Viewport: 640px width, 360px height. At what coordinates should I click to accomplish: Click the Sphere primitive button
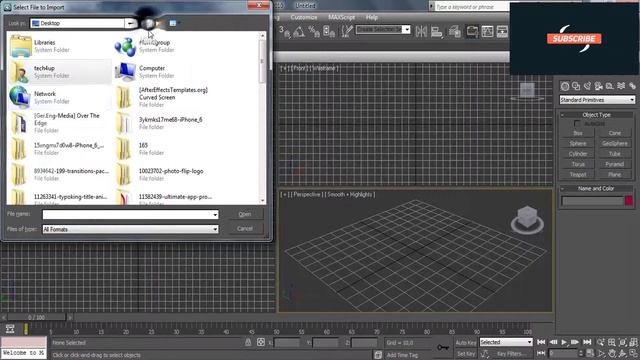click(578, 143)
